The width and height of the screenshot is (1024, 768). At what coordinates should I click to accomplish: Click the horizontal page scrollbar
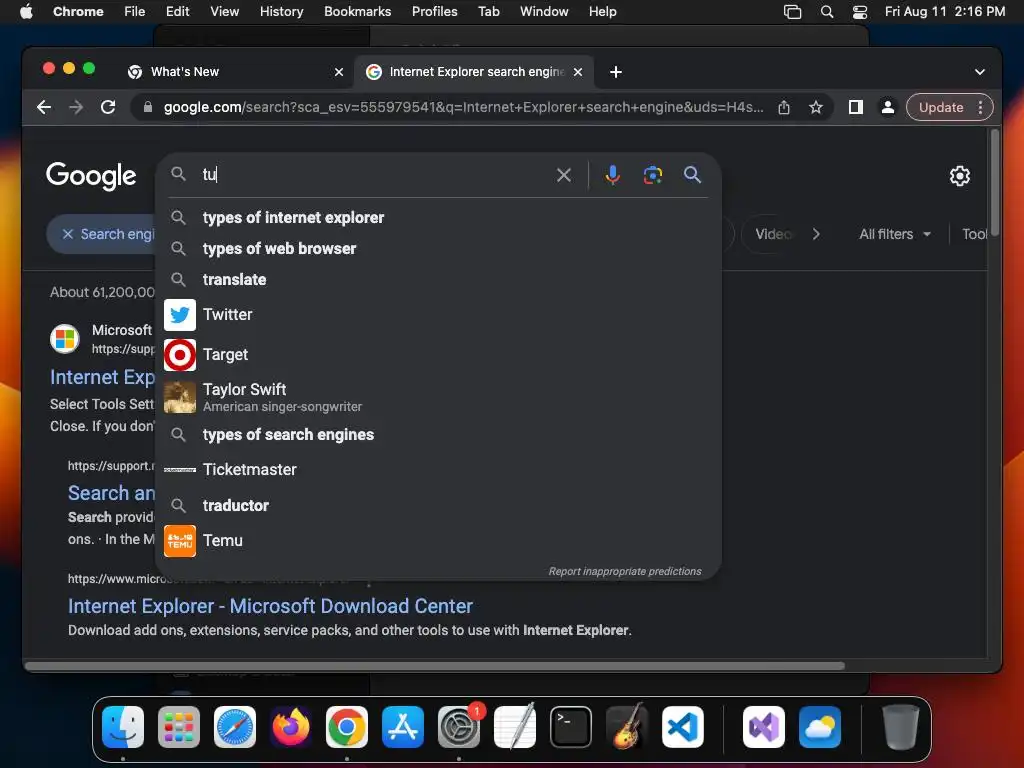[x=434, y=666]
